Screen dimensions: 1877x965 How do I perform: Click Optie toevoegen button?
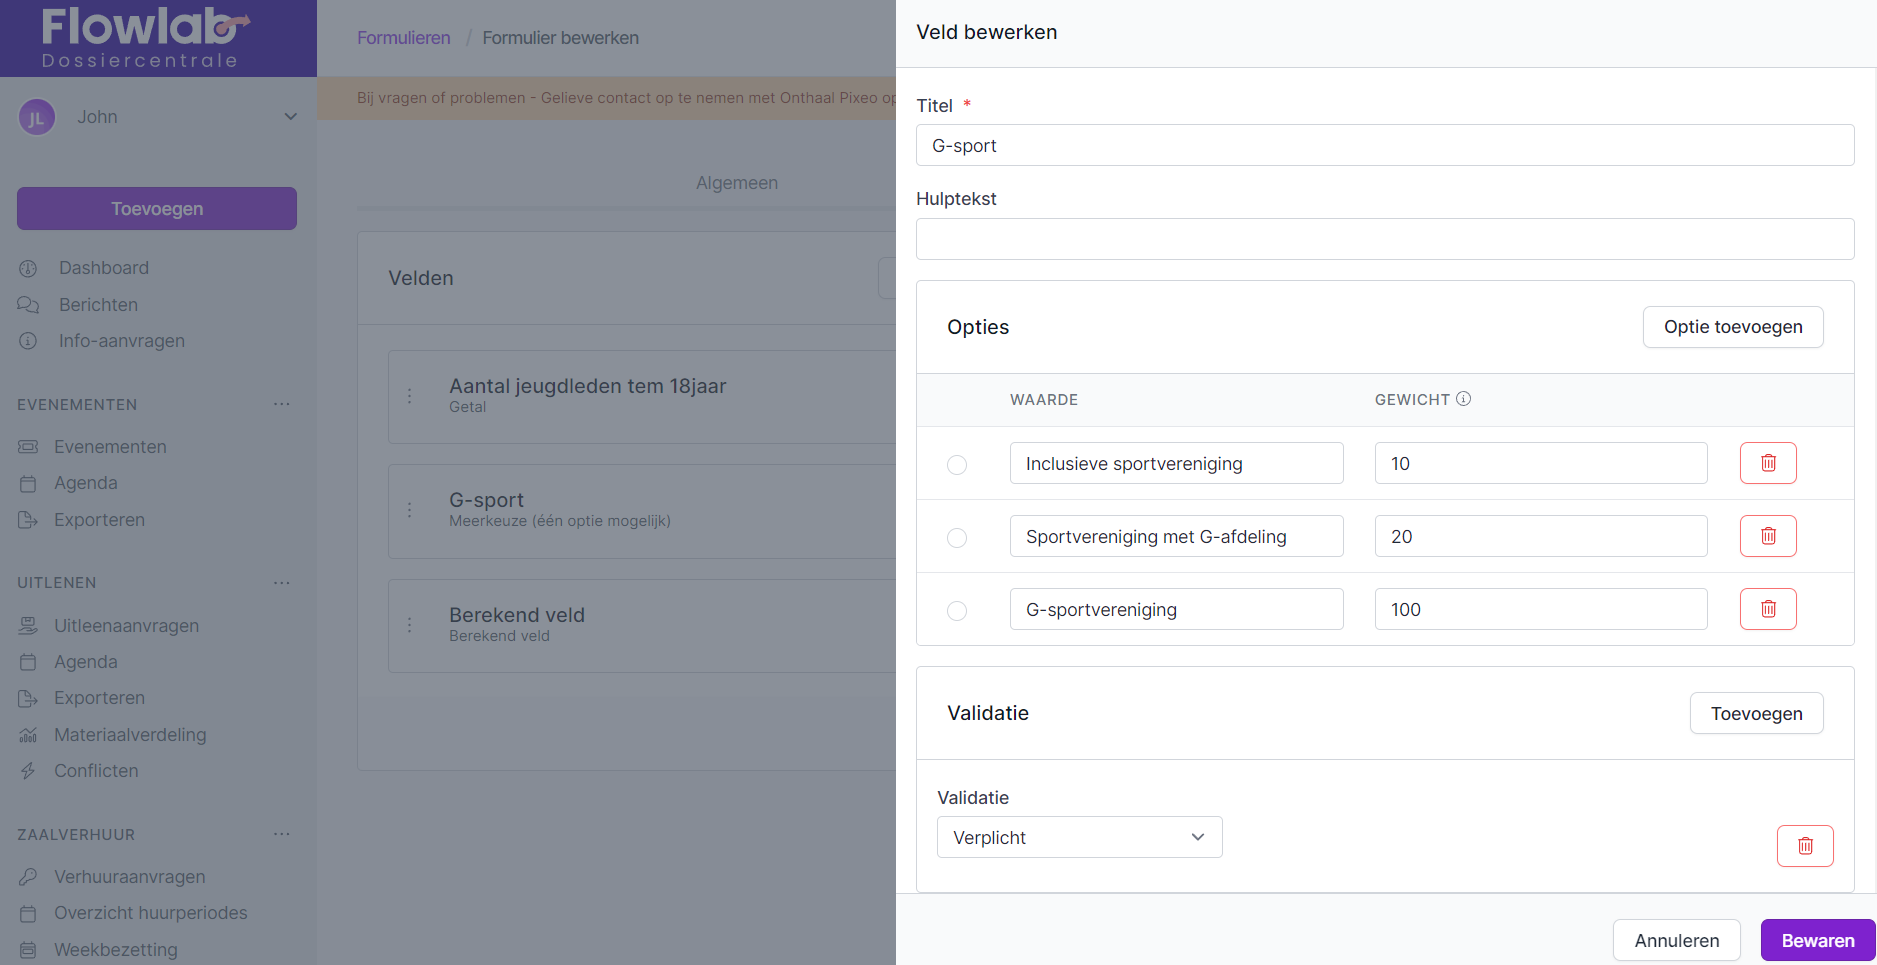pos(1732,327)
